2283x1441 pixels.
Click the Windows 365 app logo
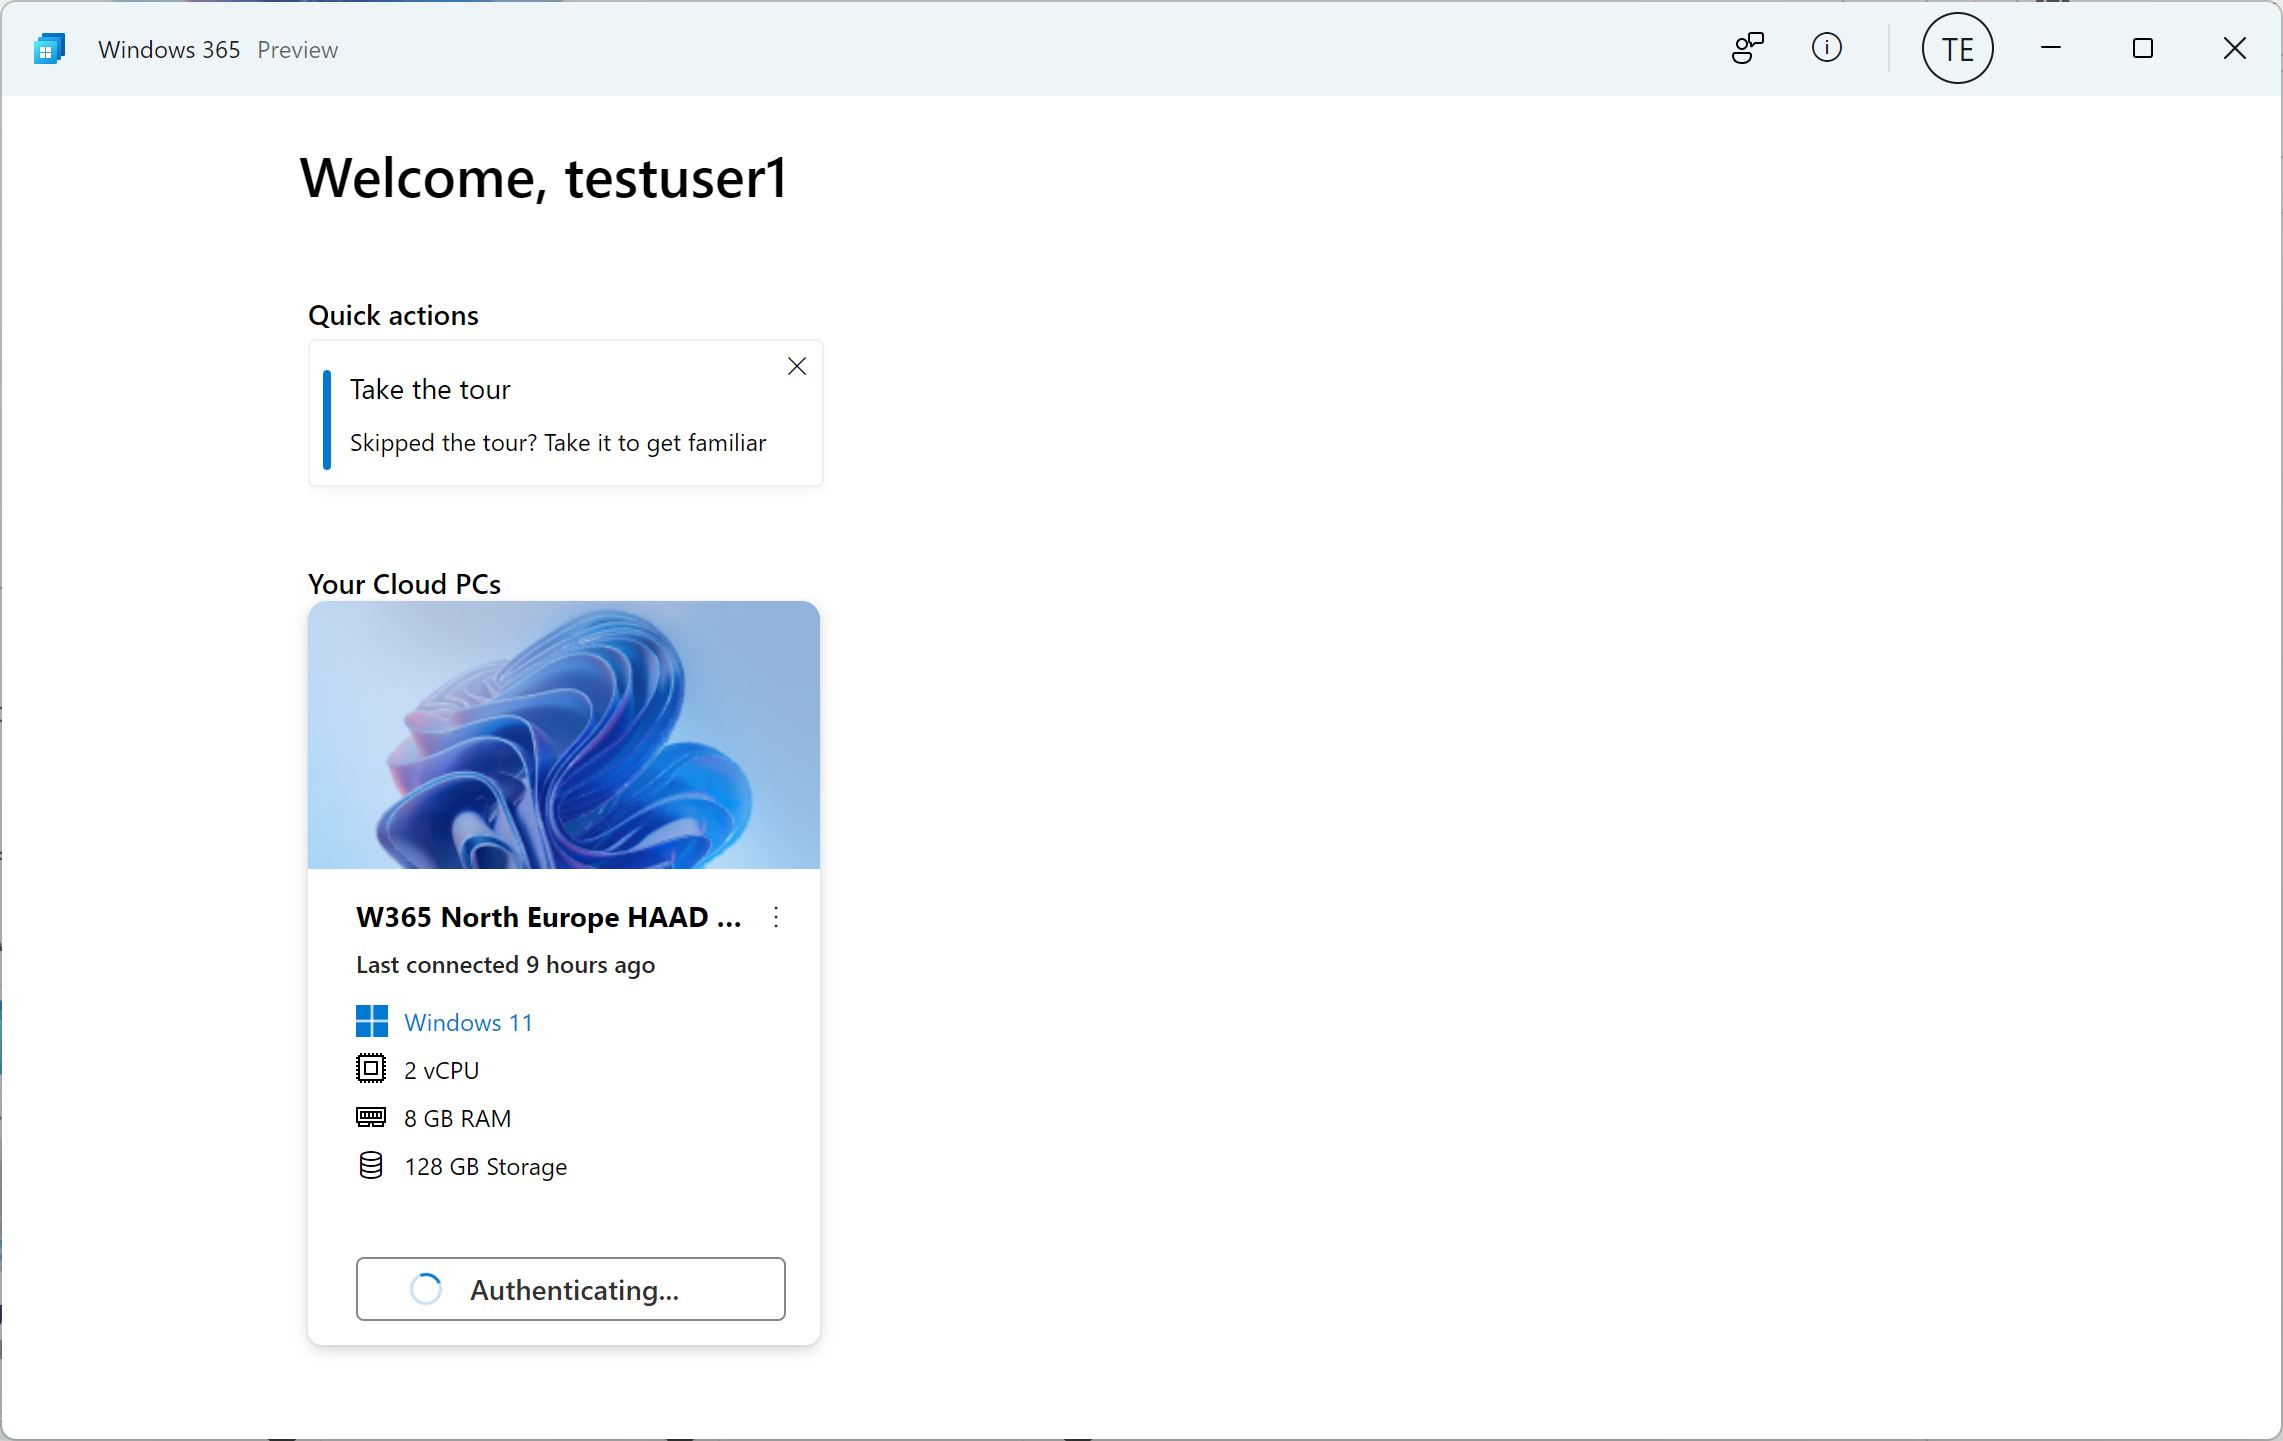point(49,49)
